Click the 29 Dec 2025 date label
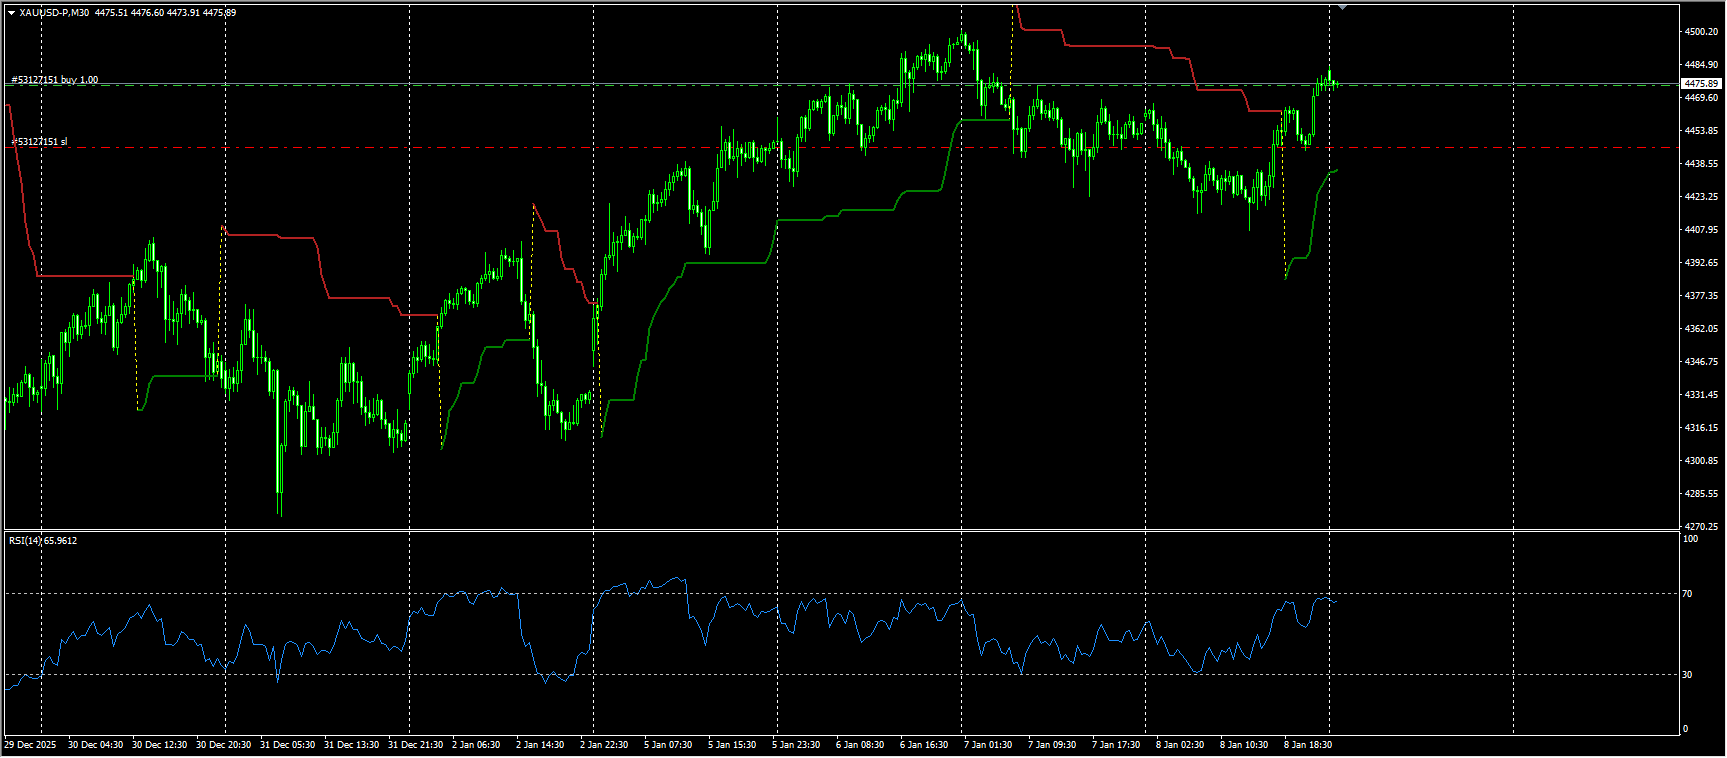 click(30, 745)
